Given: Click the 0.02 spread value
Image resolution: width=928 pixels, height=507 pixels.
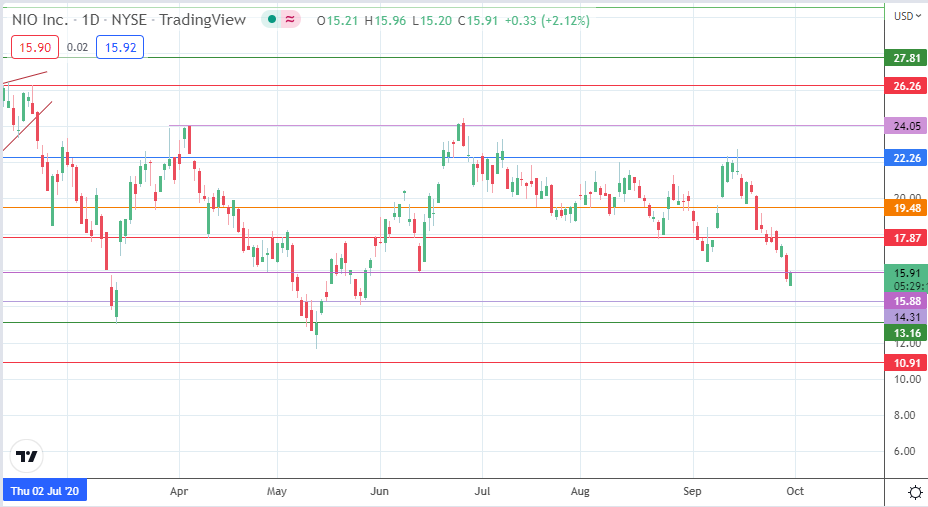Looking at the screenshot, I should pyautogui.click(x=78, y=47).
